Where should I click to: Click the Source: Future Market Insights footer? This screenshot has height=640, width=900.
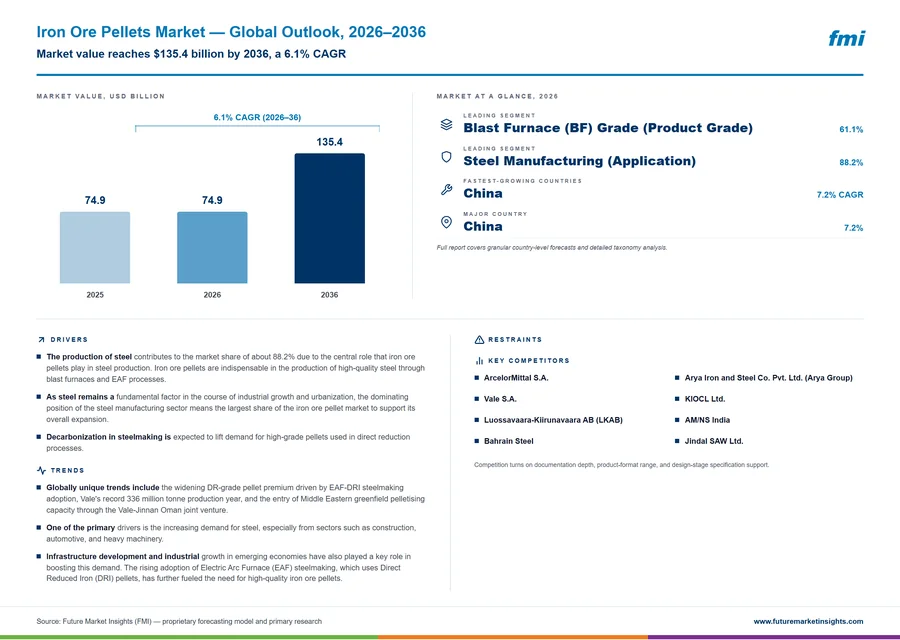pos(179,622)
